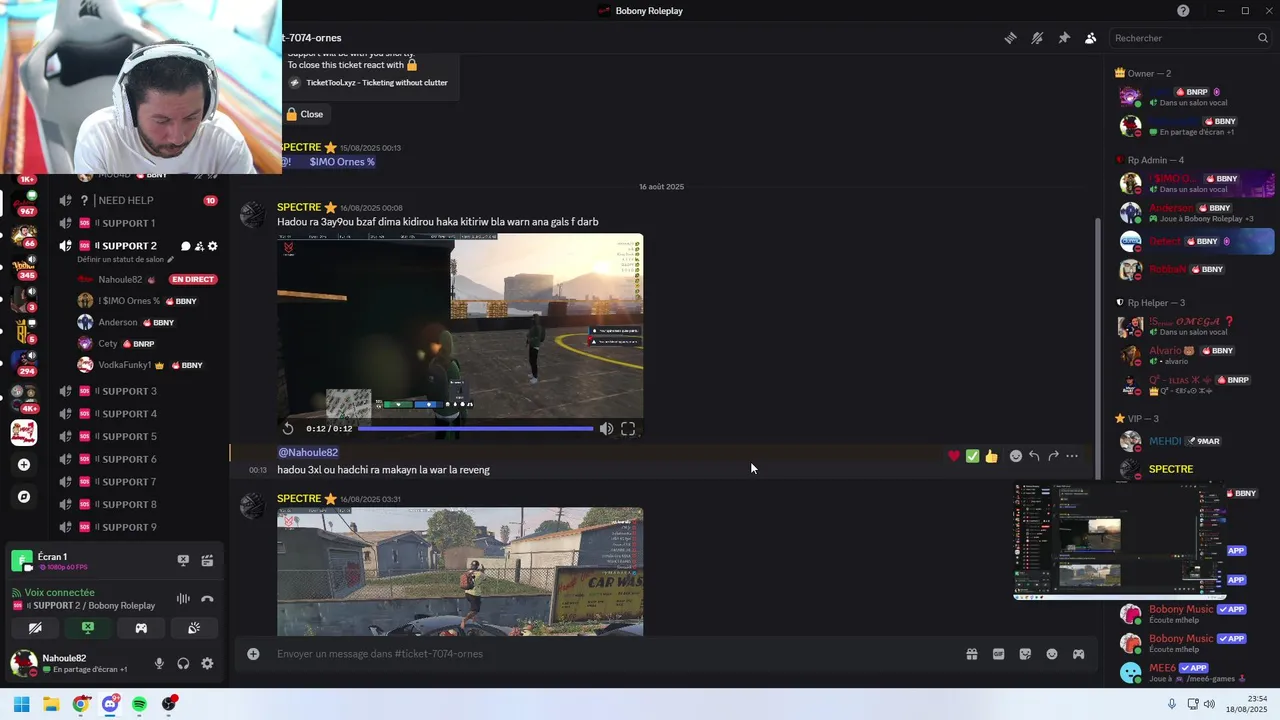
Task: Open the sticker picker
Action: [1025, 654]
